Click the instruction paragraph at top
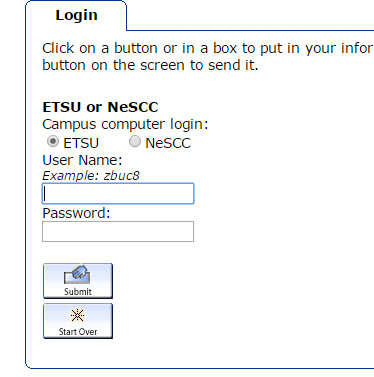This screenshot has width=374, height=377. (x=207, y=57)
